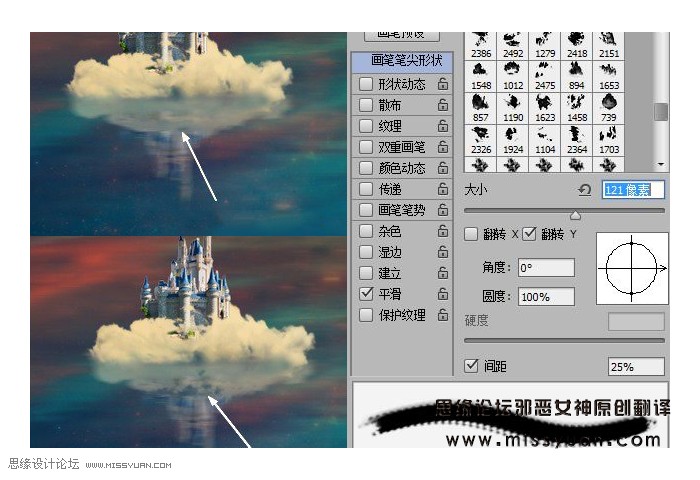Click brush size slider handle
700x480 pixels.
pos(575,216)
